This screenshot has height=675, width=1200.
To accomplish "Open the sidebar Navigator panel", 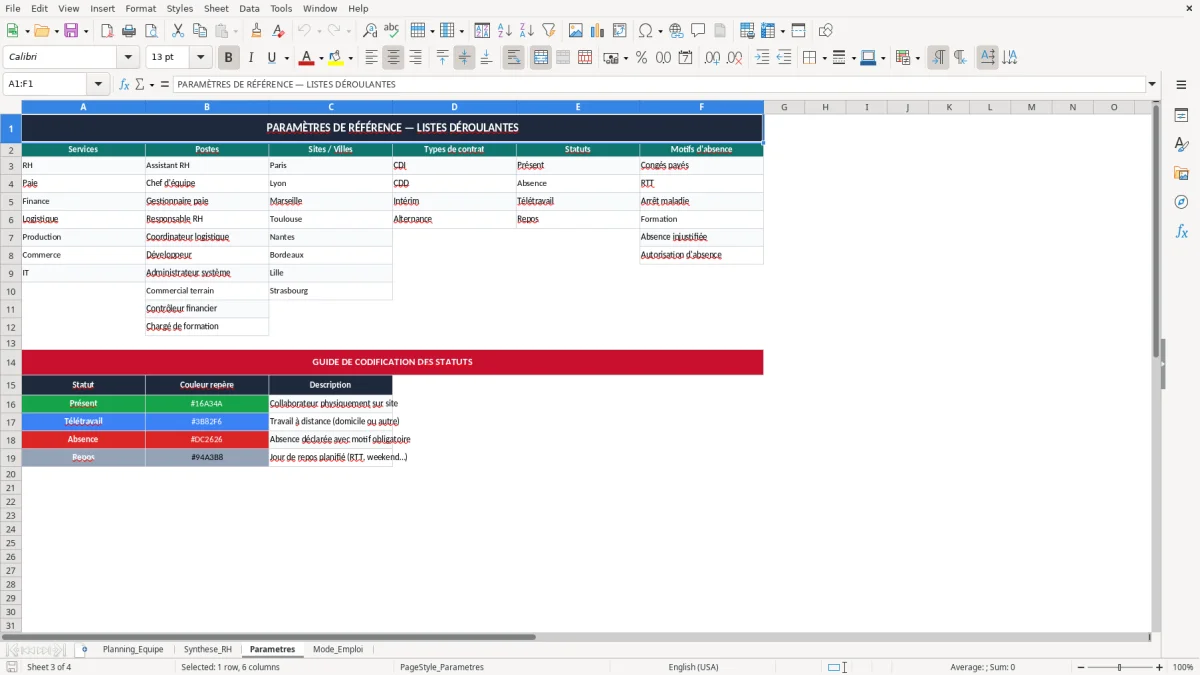I will coord(1181,202).
